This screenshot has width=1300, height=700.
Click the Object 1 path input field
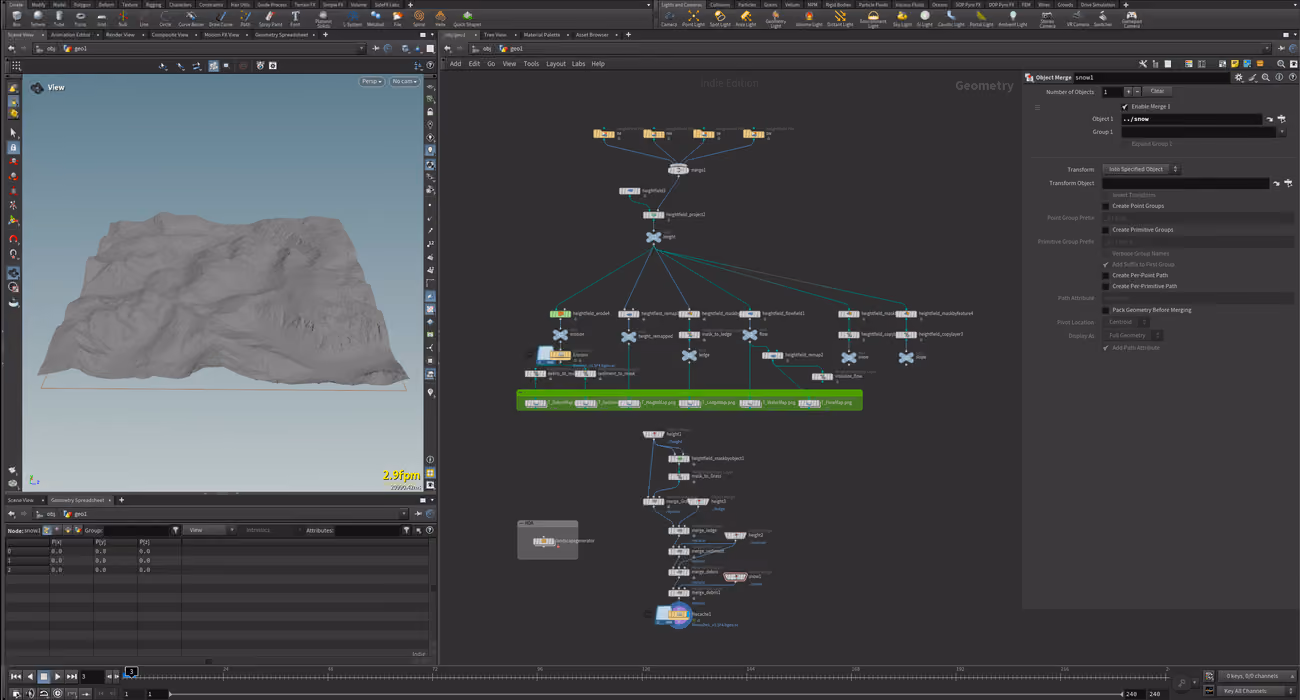click(1191, 119)
